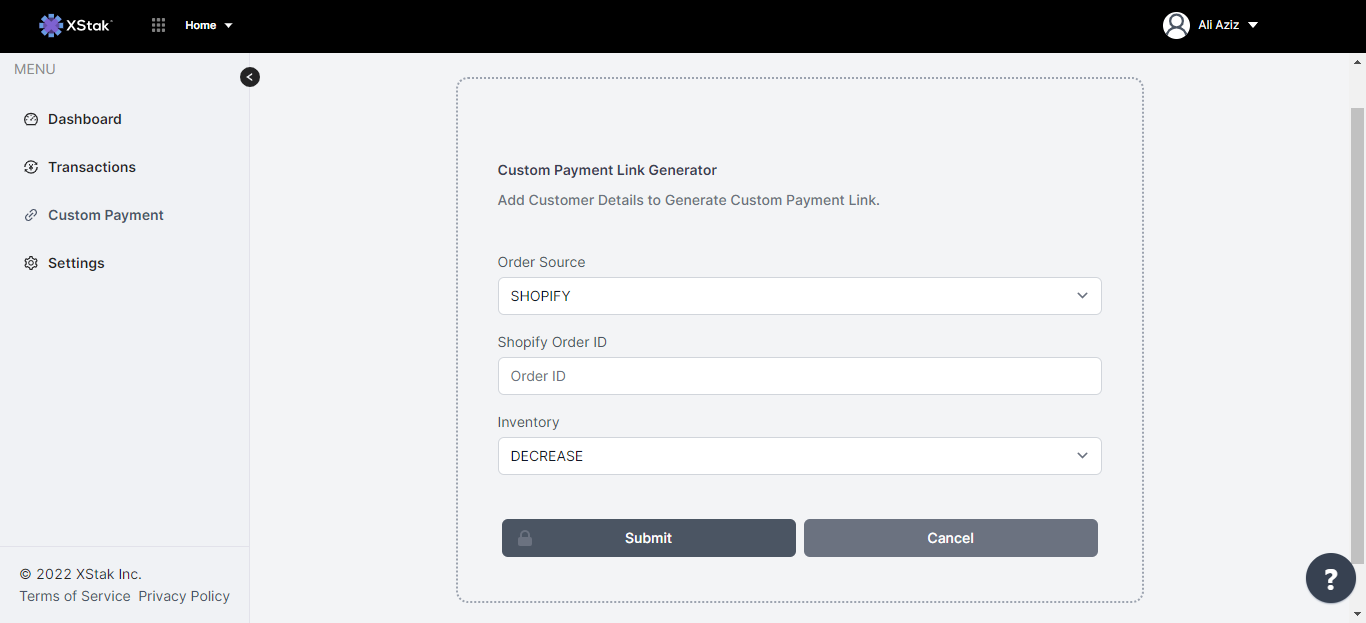
Task: Select the Dashboard menu item
Action: [85, 119]
